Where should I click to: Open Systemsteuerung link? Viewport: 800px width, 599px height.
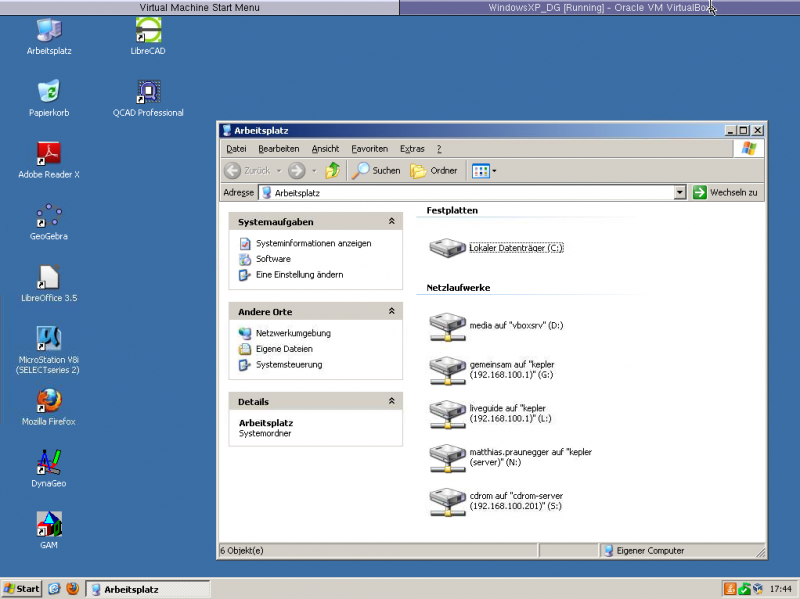tap(289, 365)
